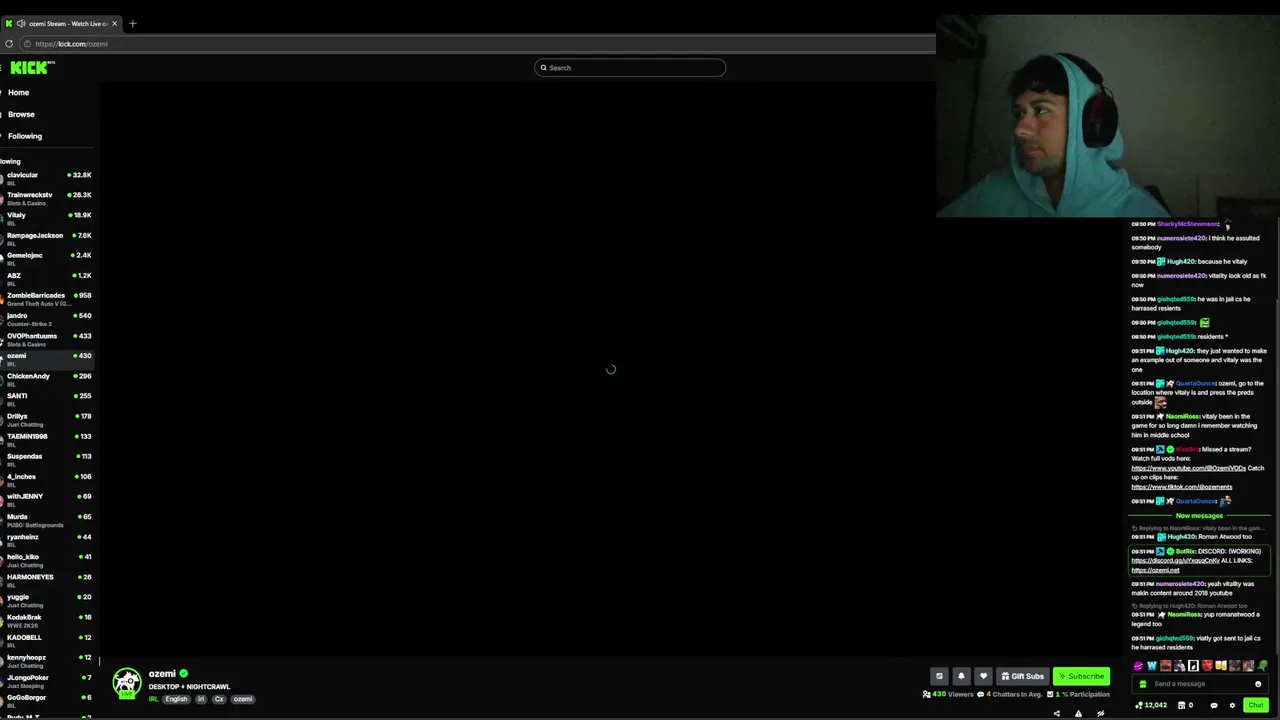Image resolution: width=1280 pixels, height=720 pixels.
Task: Click the kick.com/ozemi address bar
Action: [480, 43]
